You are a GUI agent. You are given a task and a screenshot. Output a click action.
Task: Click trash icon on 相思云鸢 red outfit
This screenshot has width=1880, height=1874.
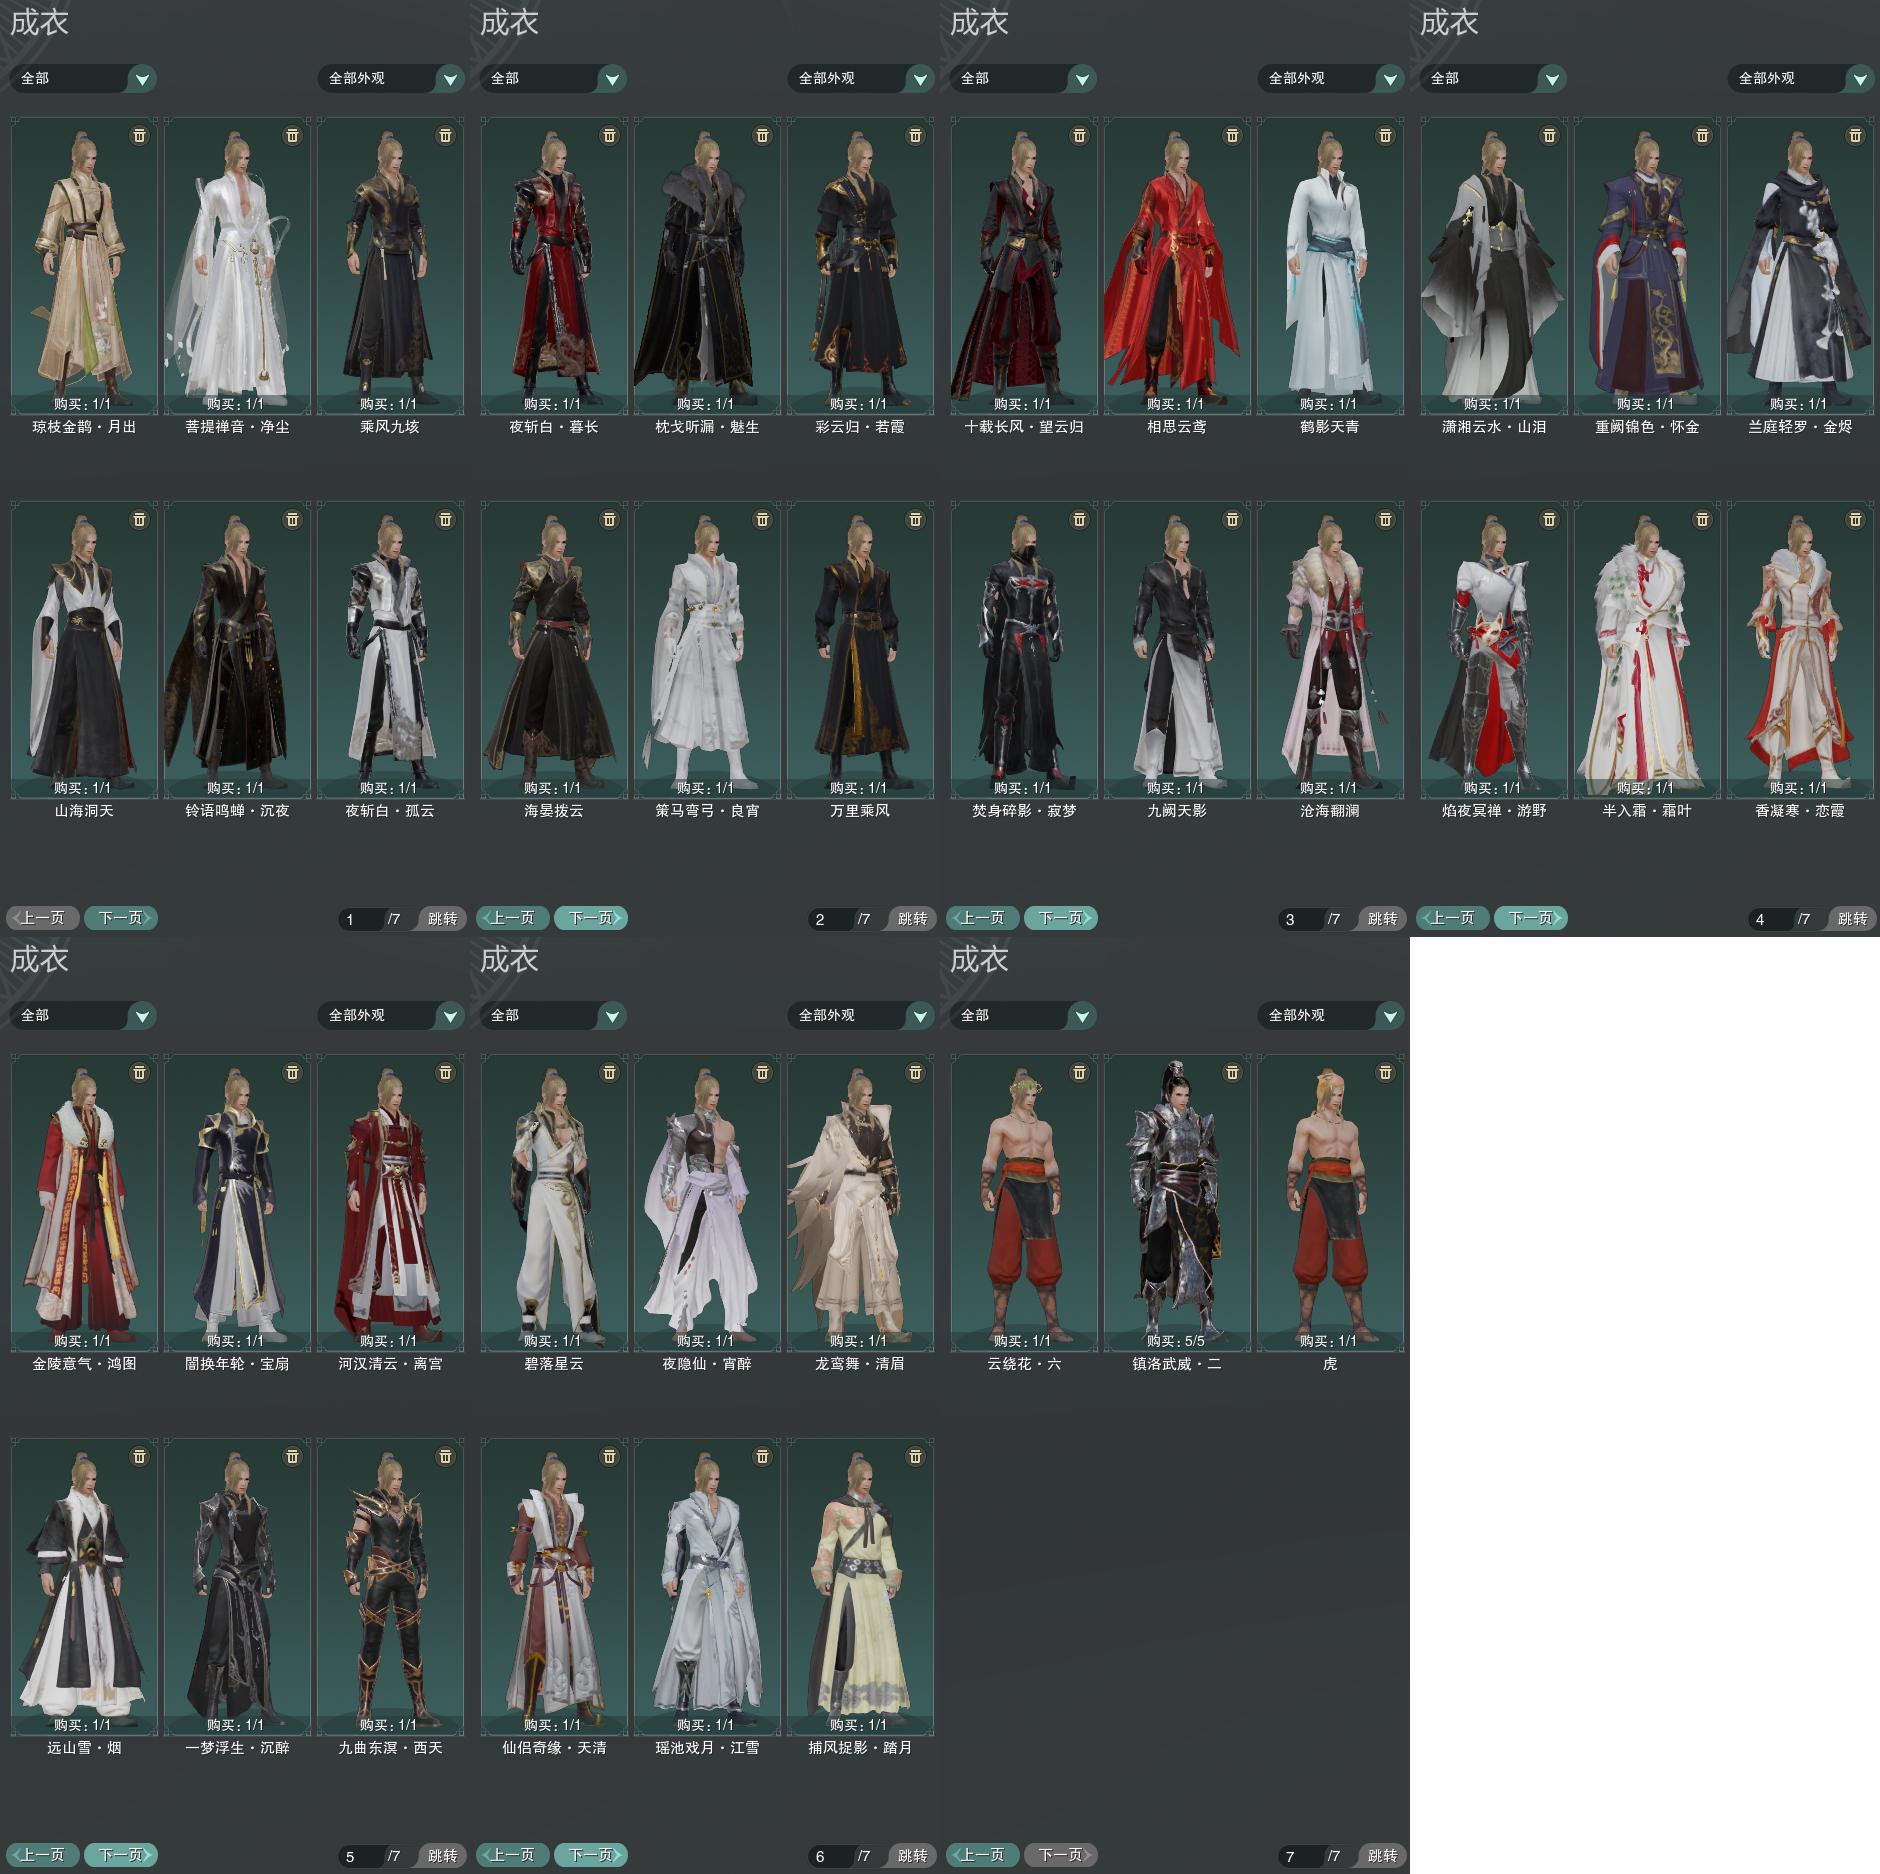click(x=1232, y=135)
